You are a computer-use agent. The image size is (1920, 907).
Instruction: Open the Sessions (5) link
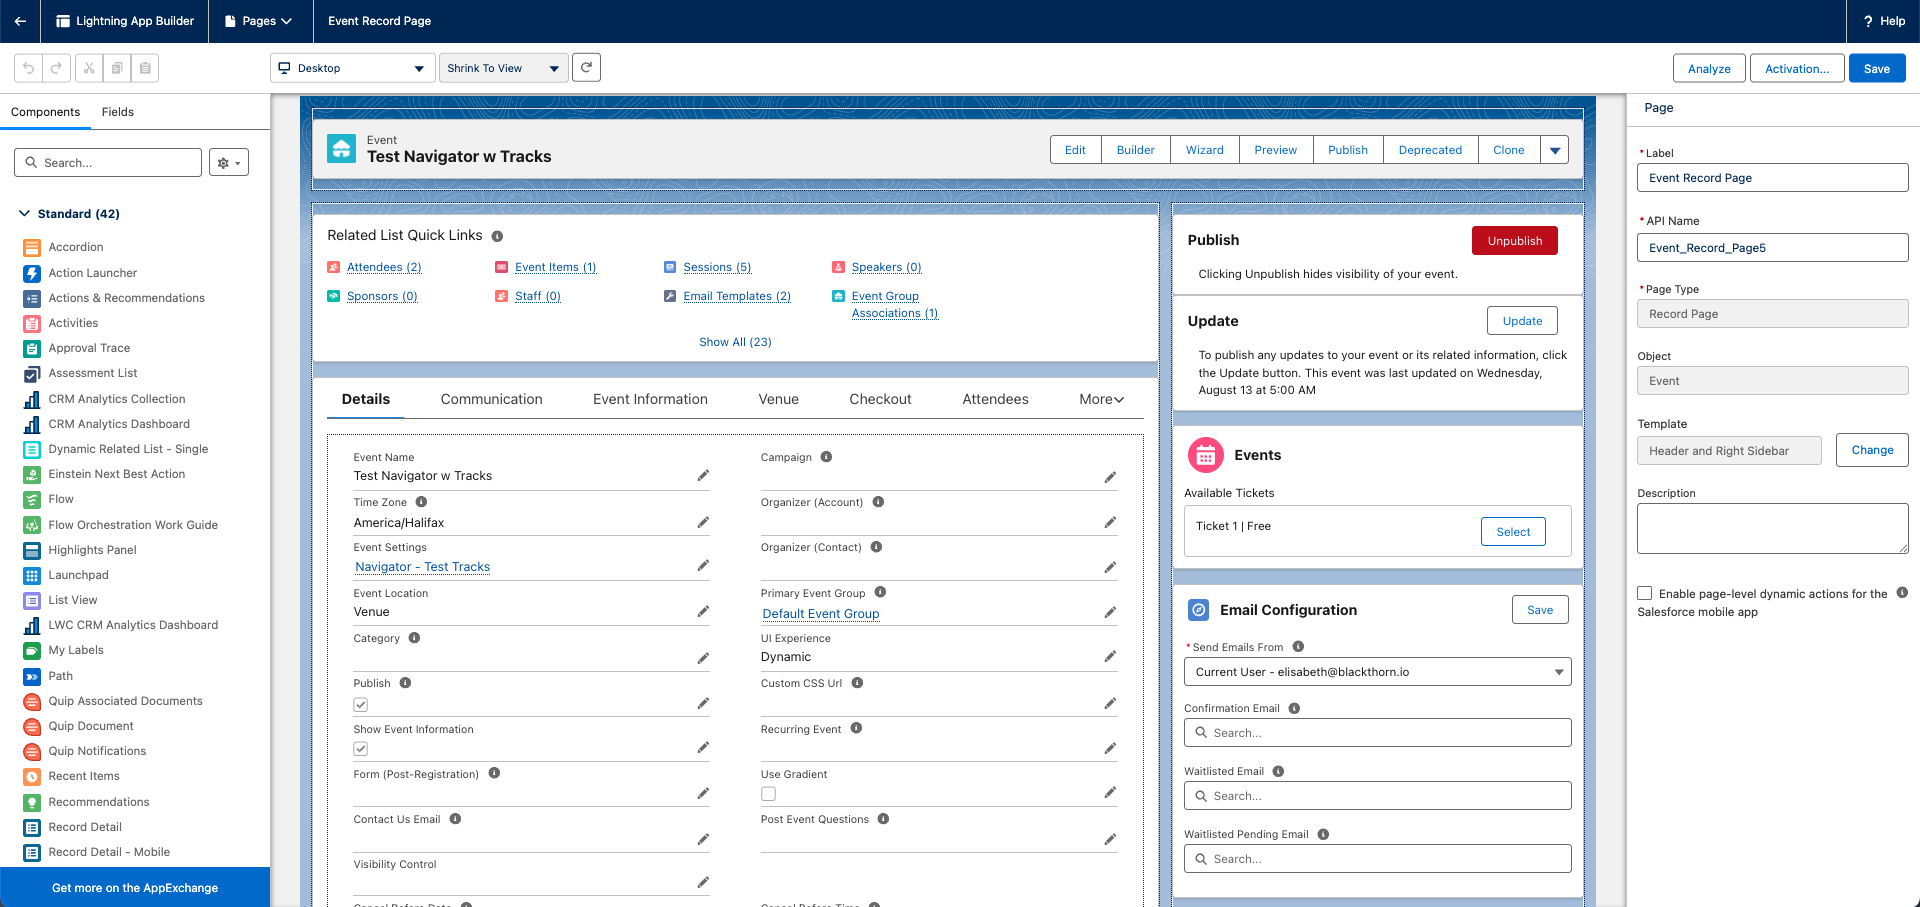coord(717,267)
